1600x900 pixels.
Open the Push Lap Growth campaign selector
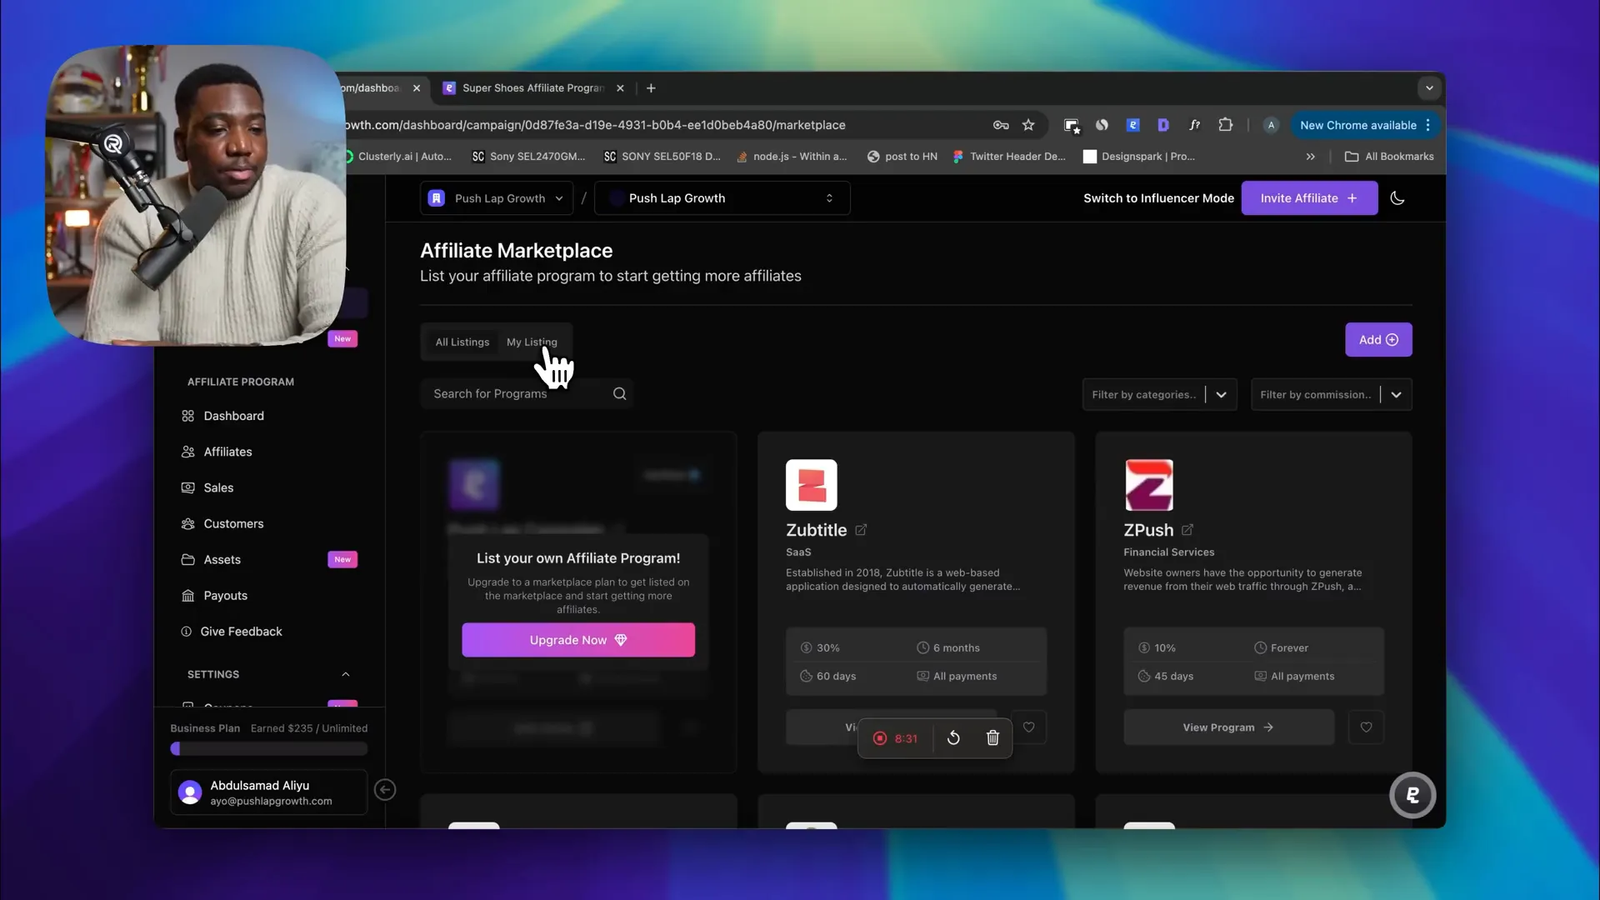pos(722,198)
